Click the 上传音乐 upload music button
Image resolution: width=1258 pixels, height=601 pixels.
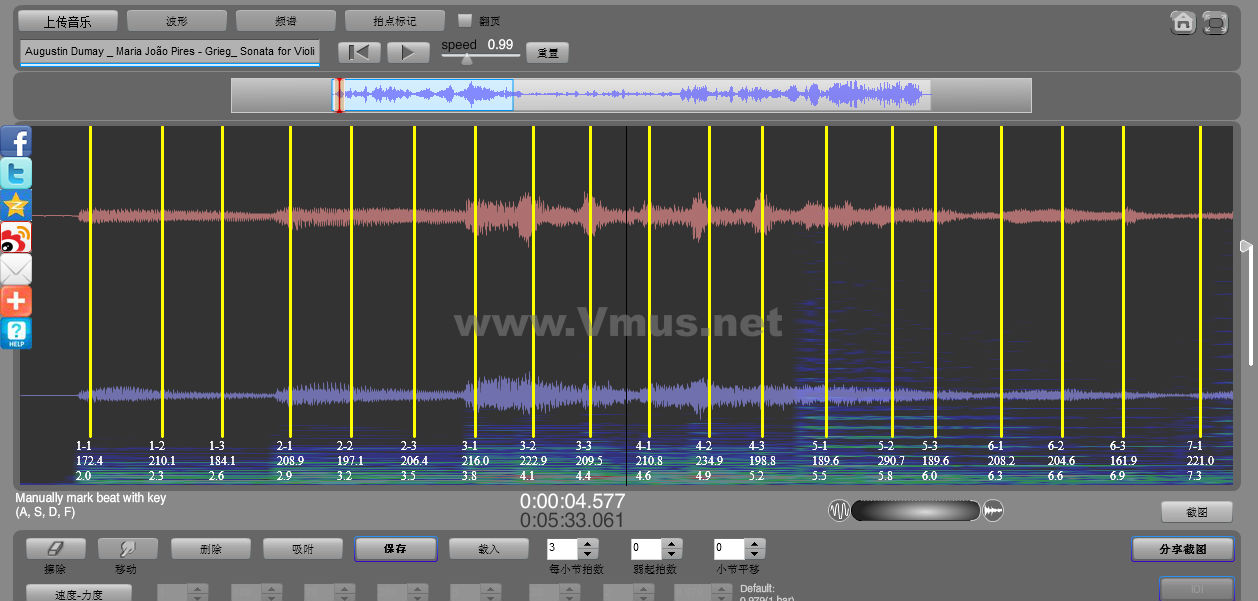[68, 21]
